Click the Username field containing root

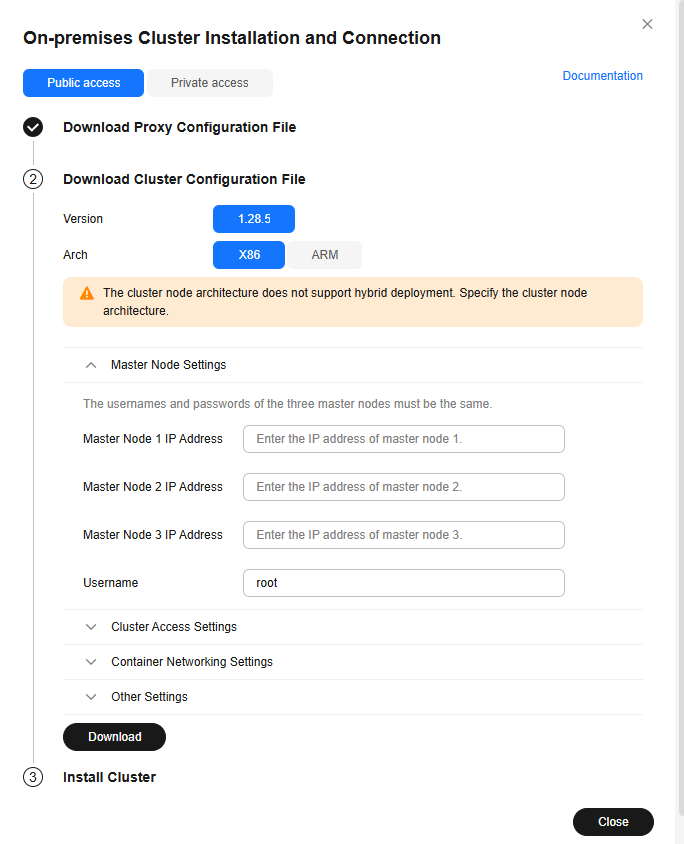click(404, 583)
